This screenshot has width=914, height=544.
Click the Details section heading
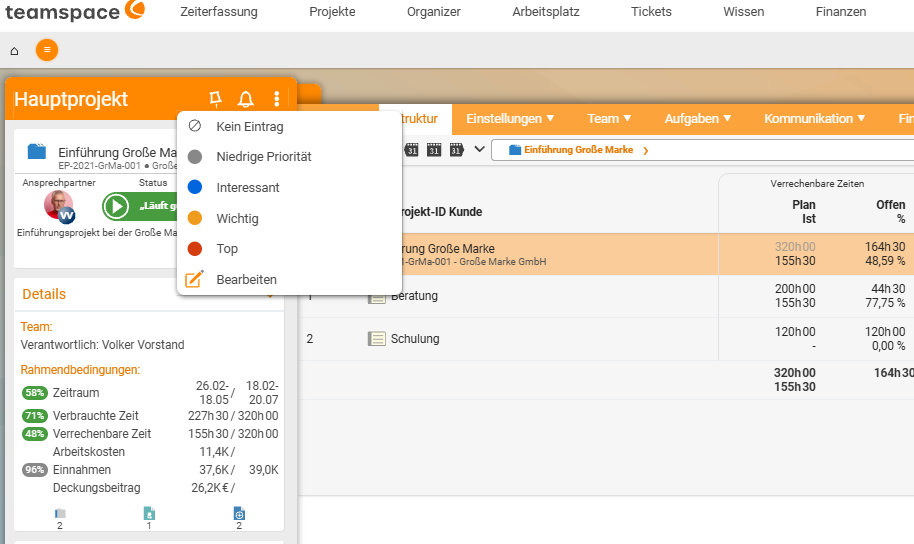pyautogui.click(x=44, y=294)
